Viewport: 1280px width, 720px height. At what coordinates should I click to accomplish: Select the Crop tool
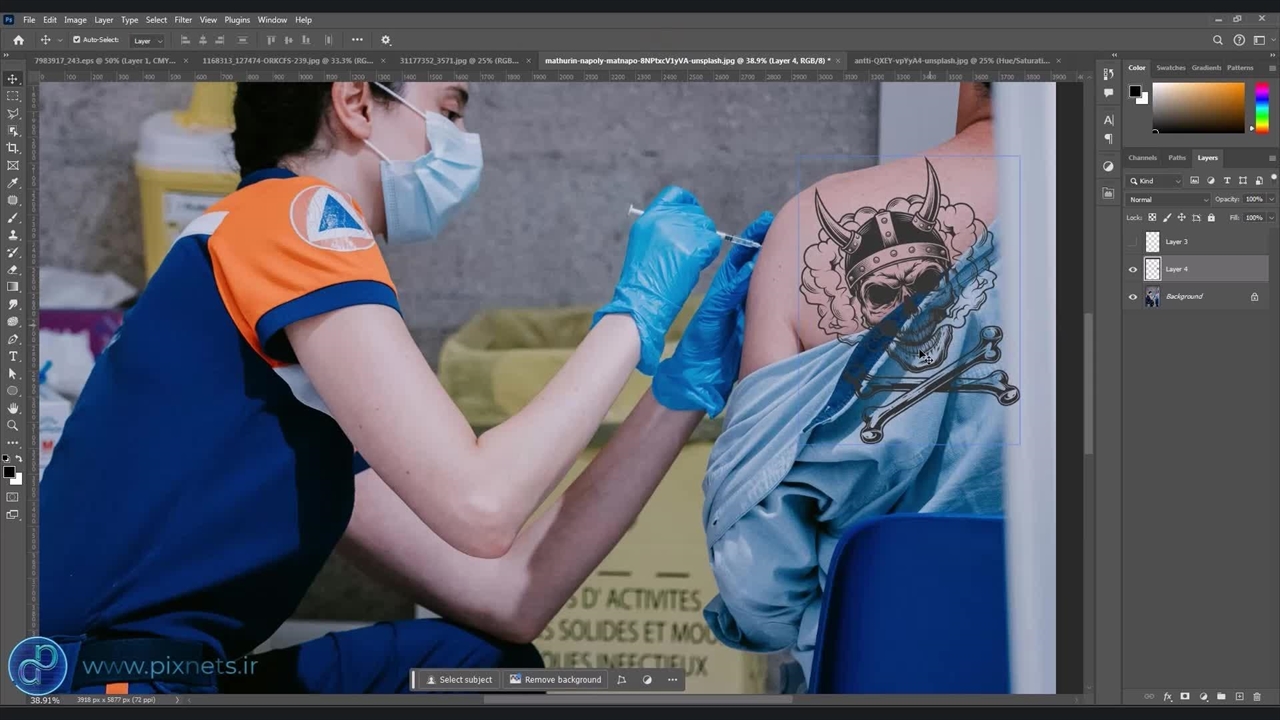pyautogui.click(x=13, y=148)
